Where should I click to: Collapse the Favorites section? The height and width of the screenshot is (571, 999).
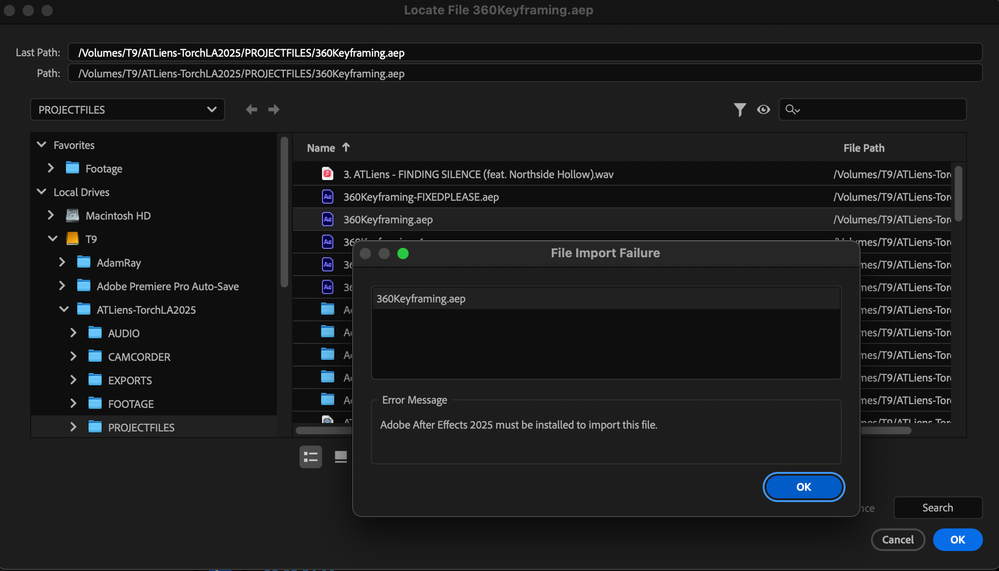point(41,145)
